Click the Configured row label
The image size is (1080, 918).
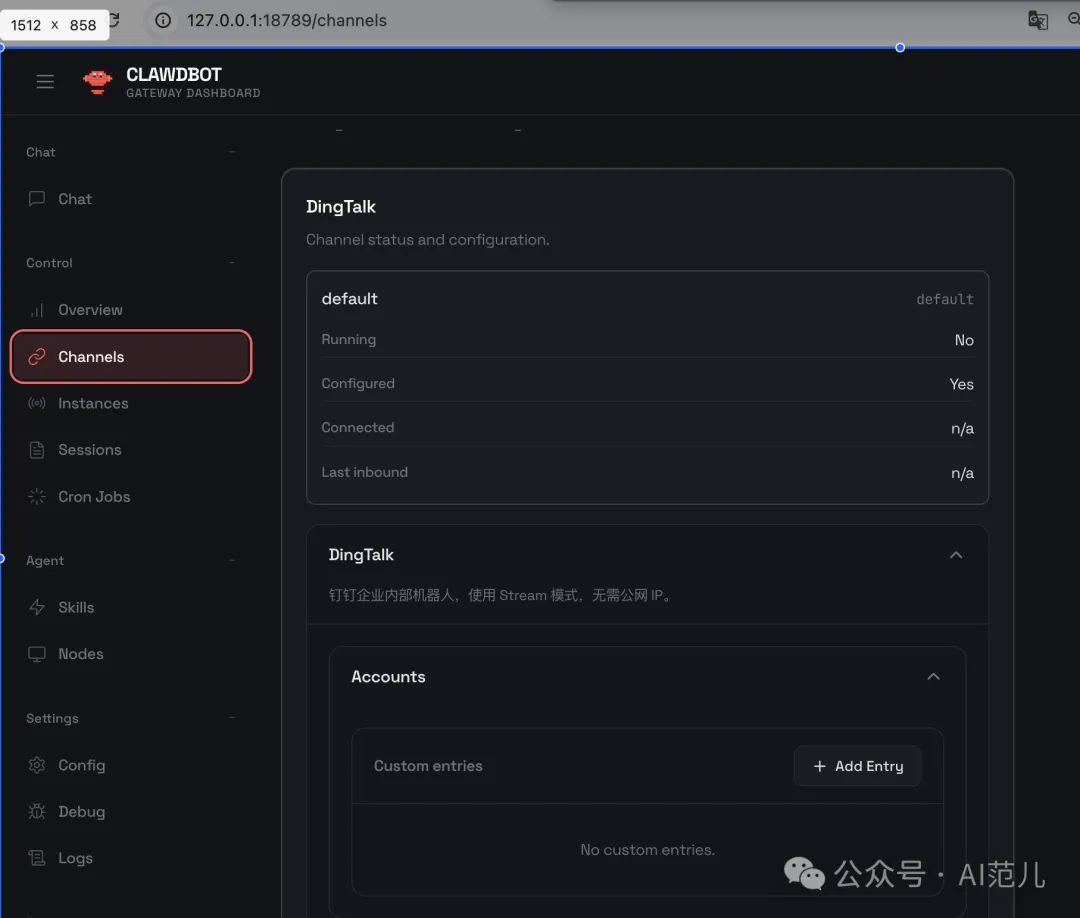358,384
